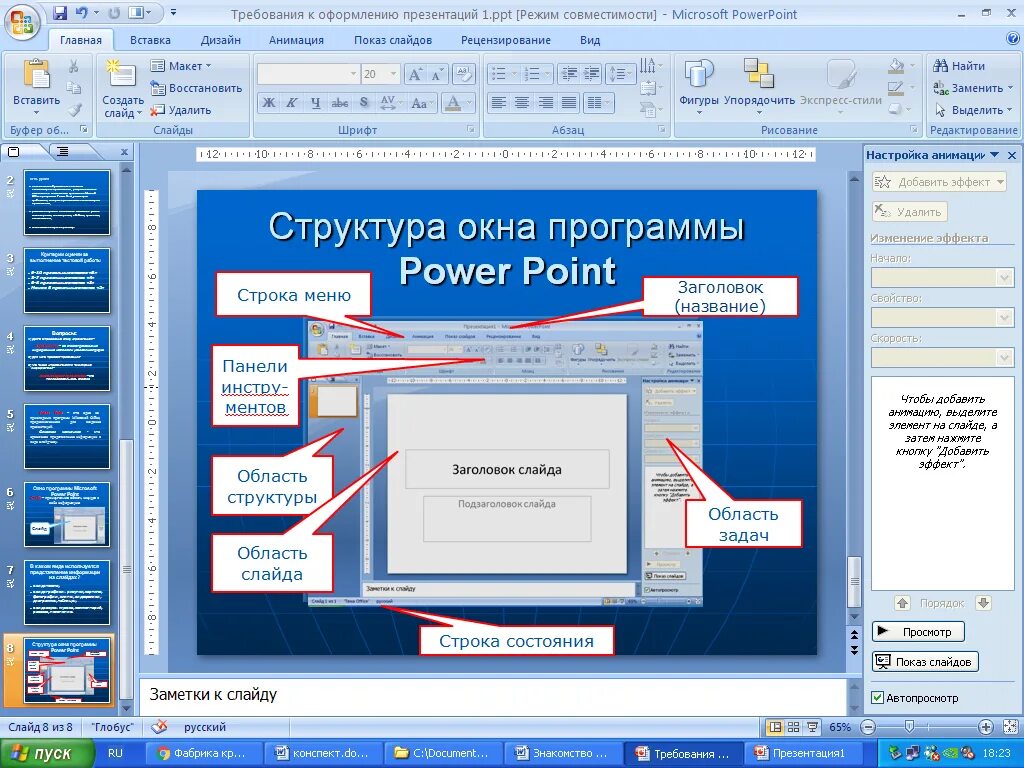Save the presentation from quick access toolbar
Image resolution: width=1024 pixels, height=768 pixels.
click(x=60, y=13)
